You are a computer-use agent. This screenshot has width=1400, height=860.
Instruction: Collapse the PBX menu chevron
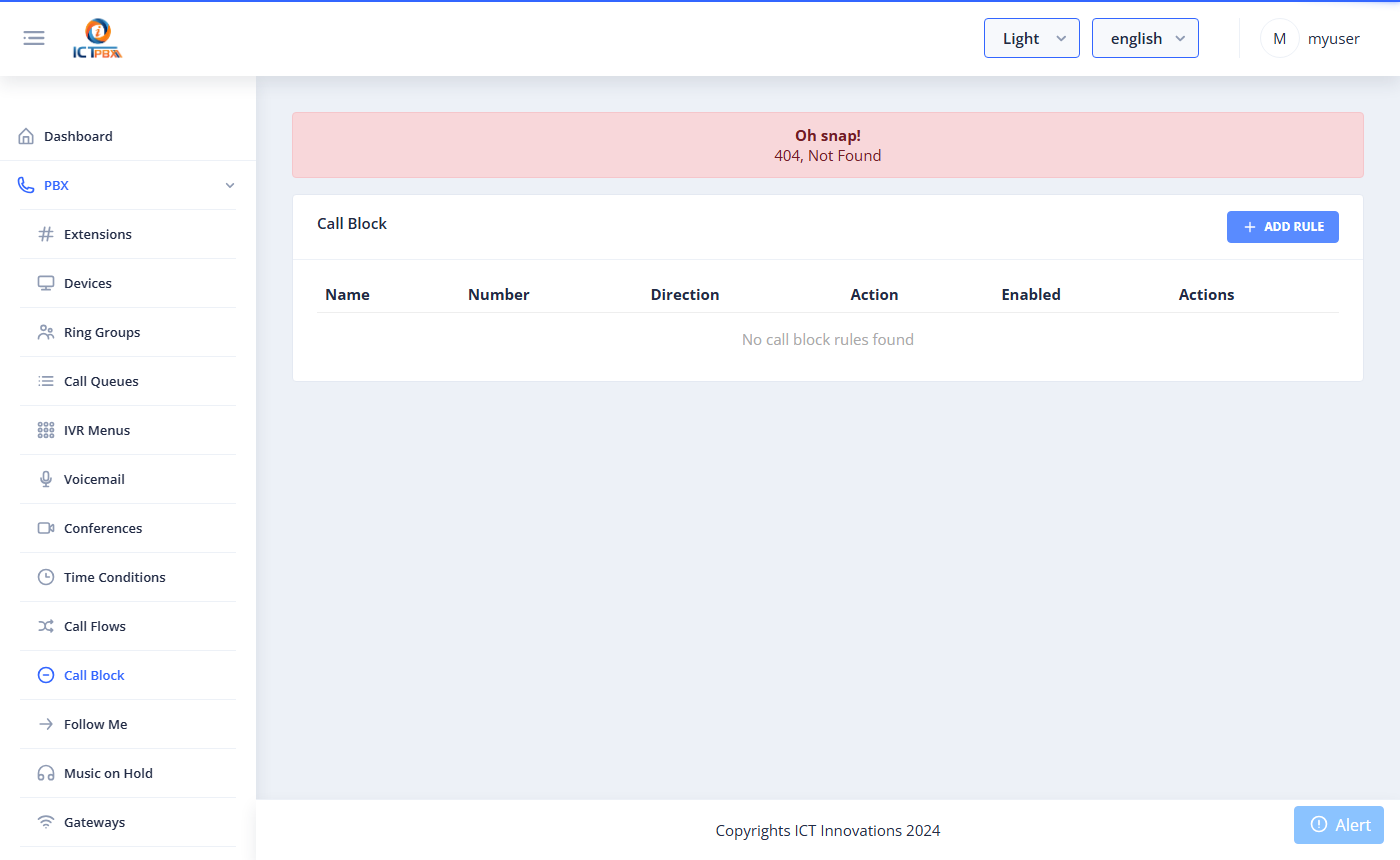pos(230,186)
